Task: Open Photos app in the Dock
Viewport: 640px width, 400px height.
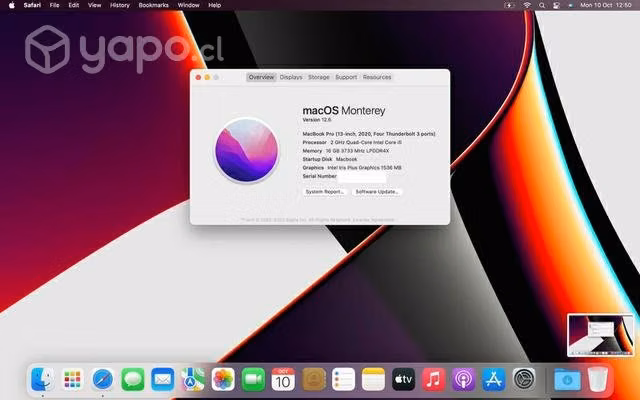Action: 223,379
